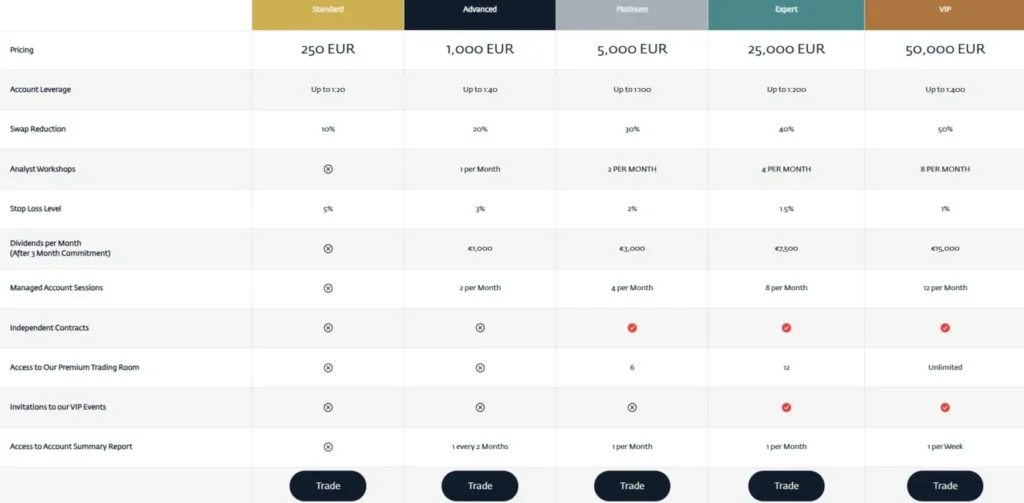Click the Standard X icon for Account Summary Report
Viewport: 1024px width, 503px height.
[328, 447]
